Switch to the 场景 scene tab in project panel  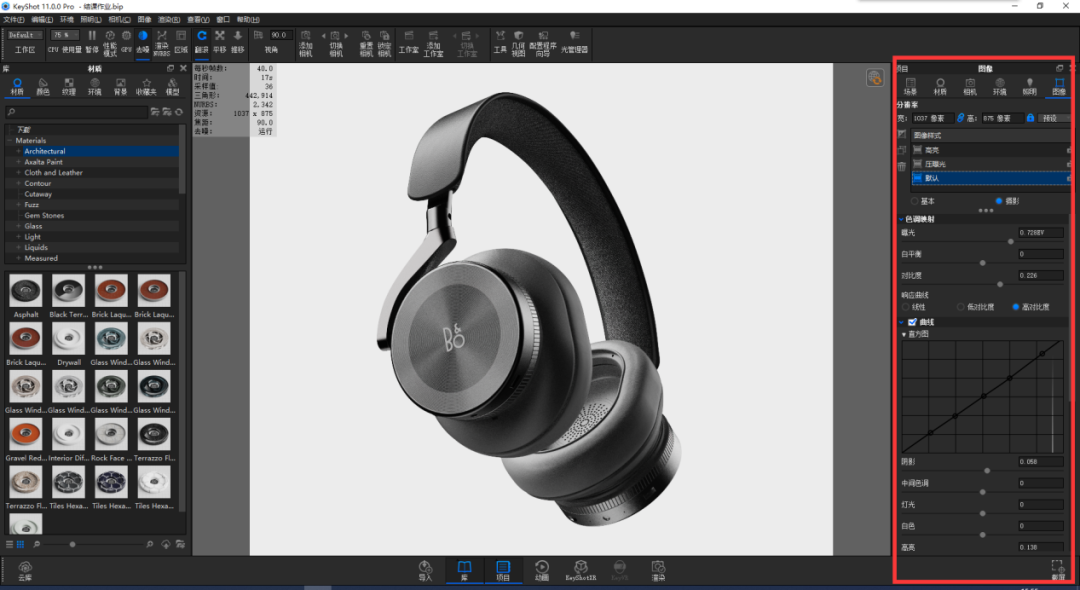(911, 87)
